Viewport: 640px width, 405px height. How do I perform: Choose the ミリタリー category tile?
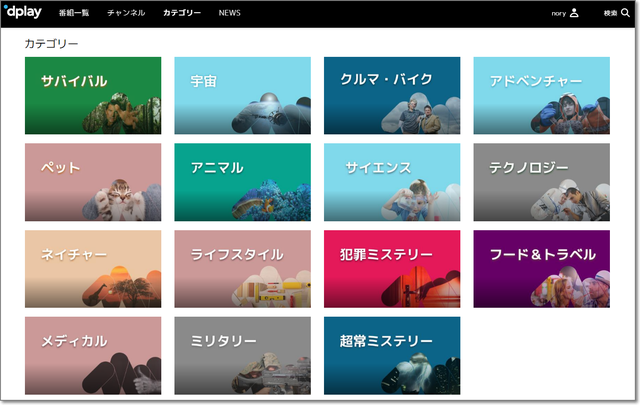pyautogui.click(x=242, y=355)
